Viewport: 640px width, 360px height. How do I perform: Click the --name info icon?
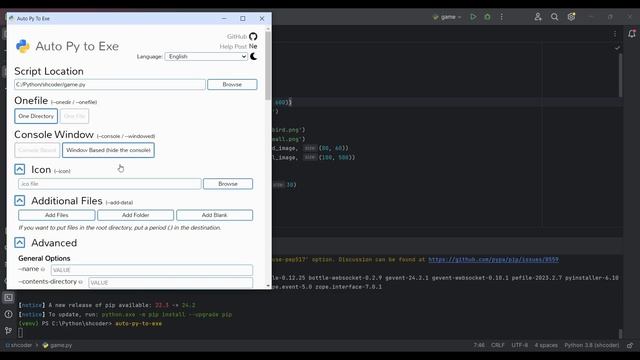click(x=43, y=269)
